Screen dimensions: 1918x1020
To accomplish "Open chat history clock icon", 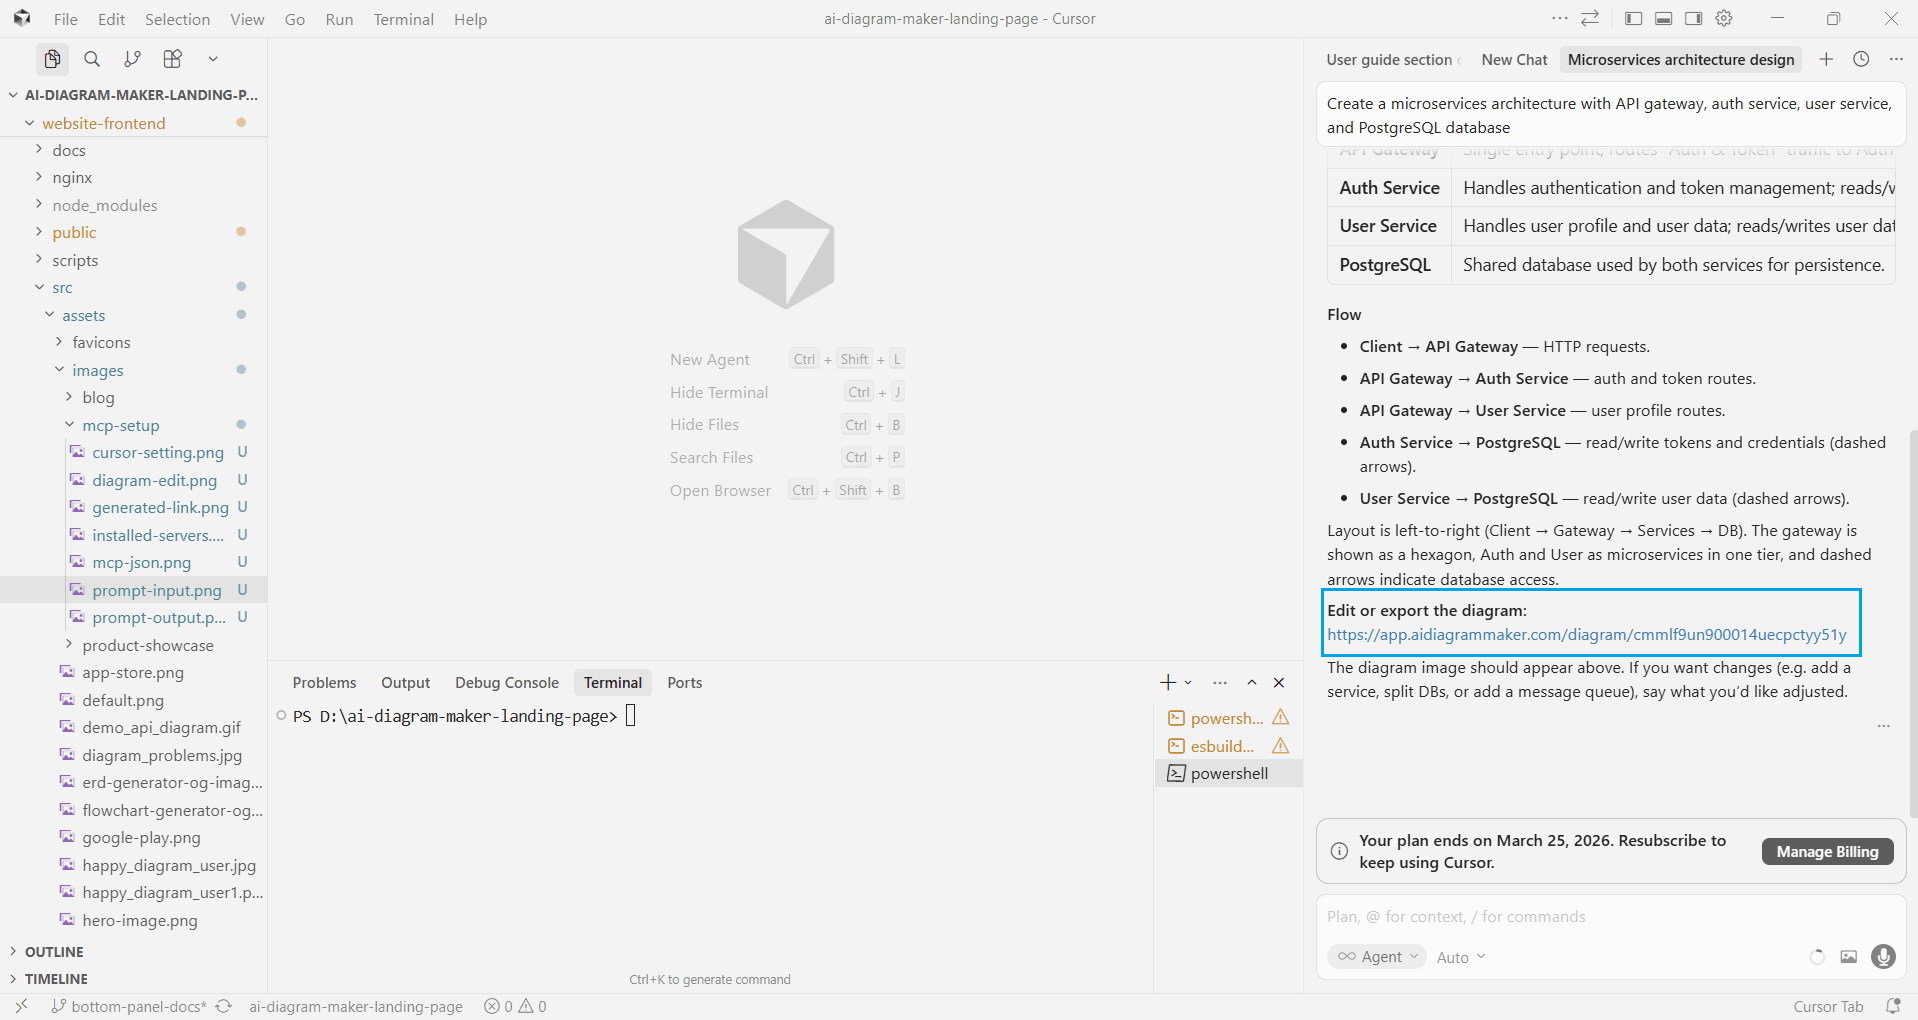I will pyautogui.click(x=1861, y=59).
